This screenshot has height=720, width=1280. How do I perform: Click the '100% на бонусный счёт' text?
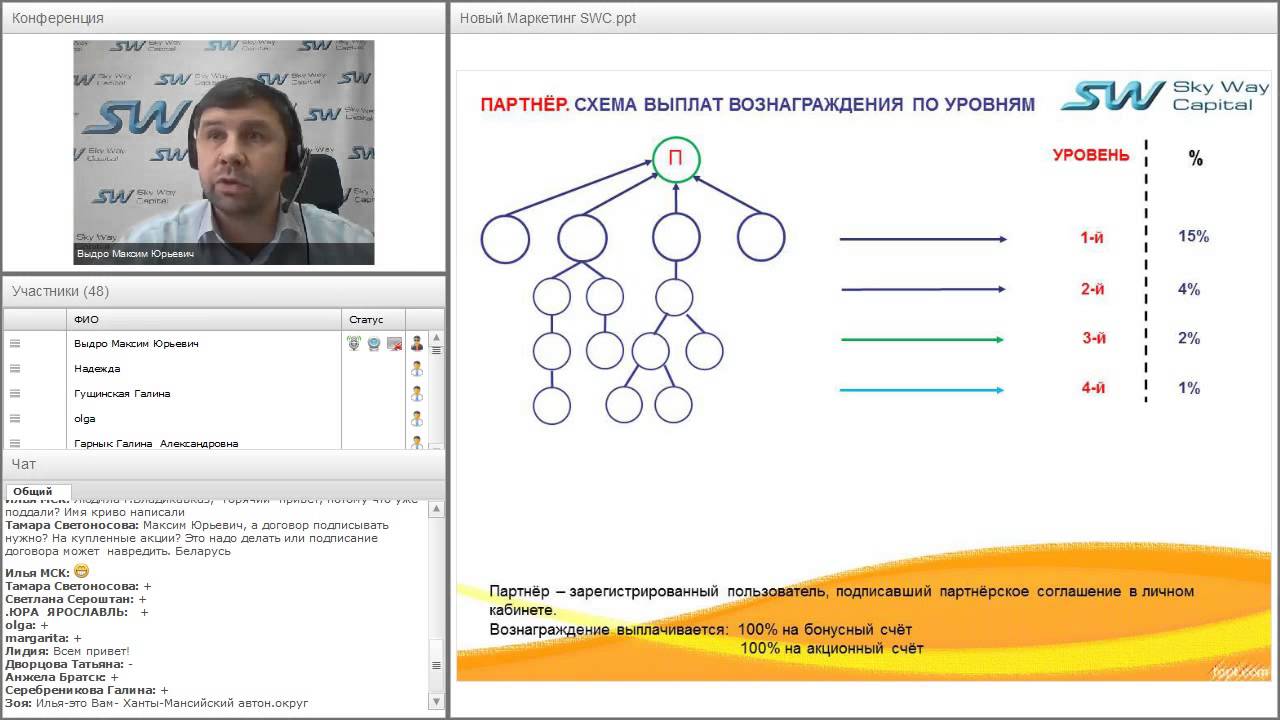(x=826, y=629)
